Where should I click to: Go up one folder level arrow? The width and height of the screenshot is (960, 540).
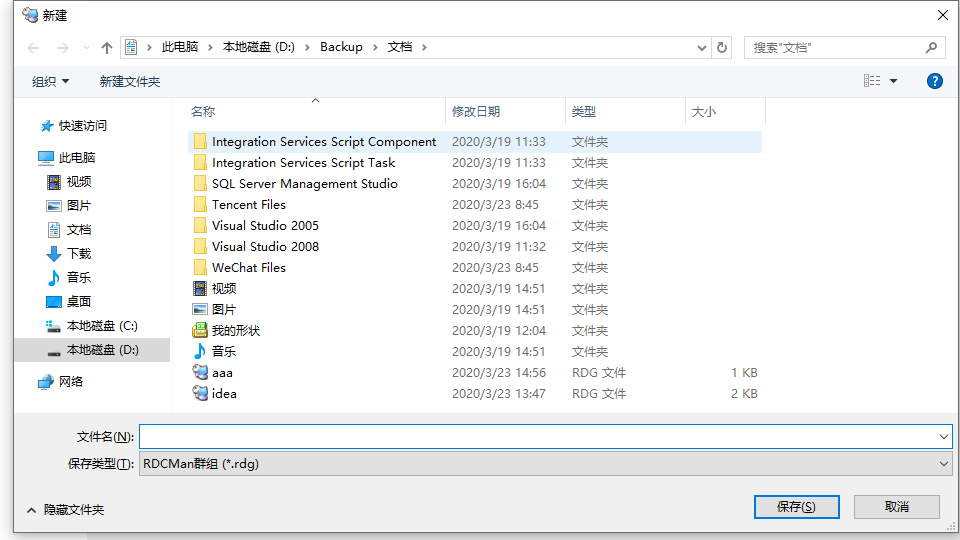click(x=107, y=47)
